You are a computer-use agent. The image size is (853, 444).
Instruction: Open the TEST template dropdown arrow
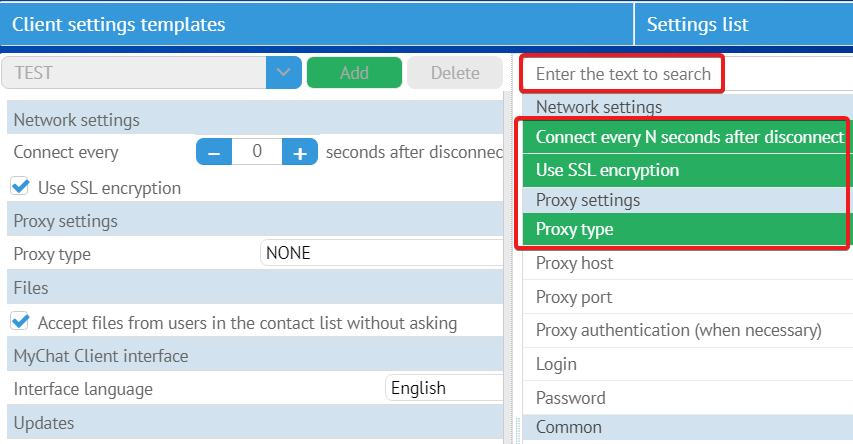pos(283,73)
